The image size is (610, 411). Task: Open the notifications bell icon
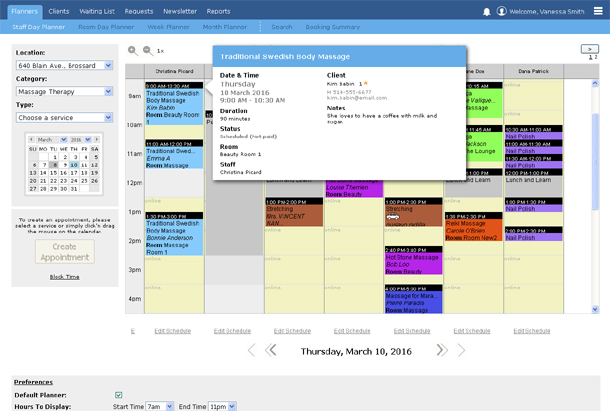486,12
